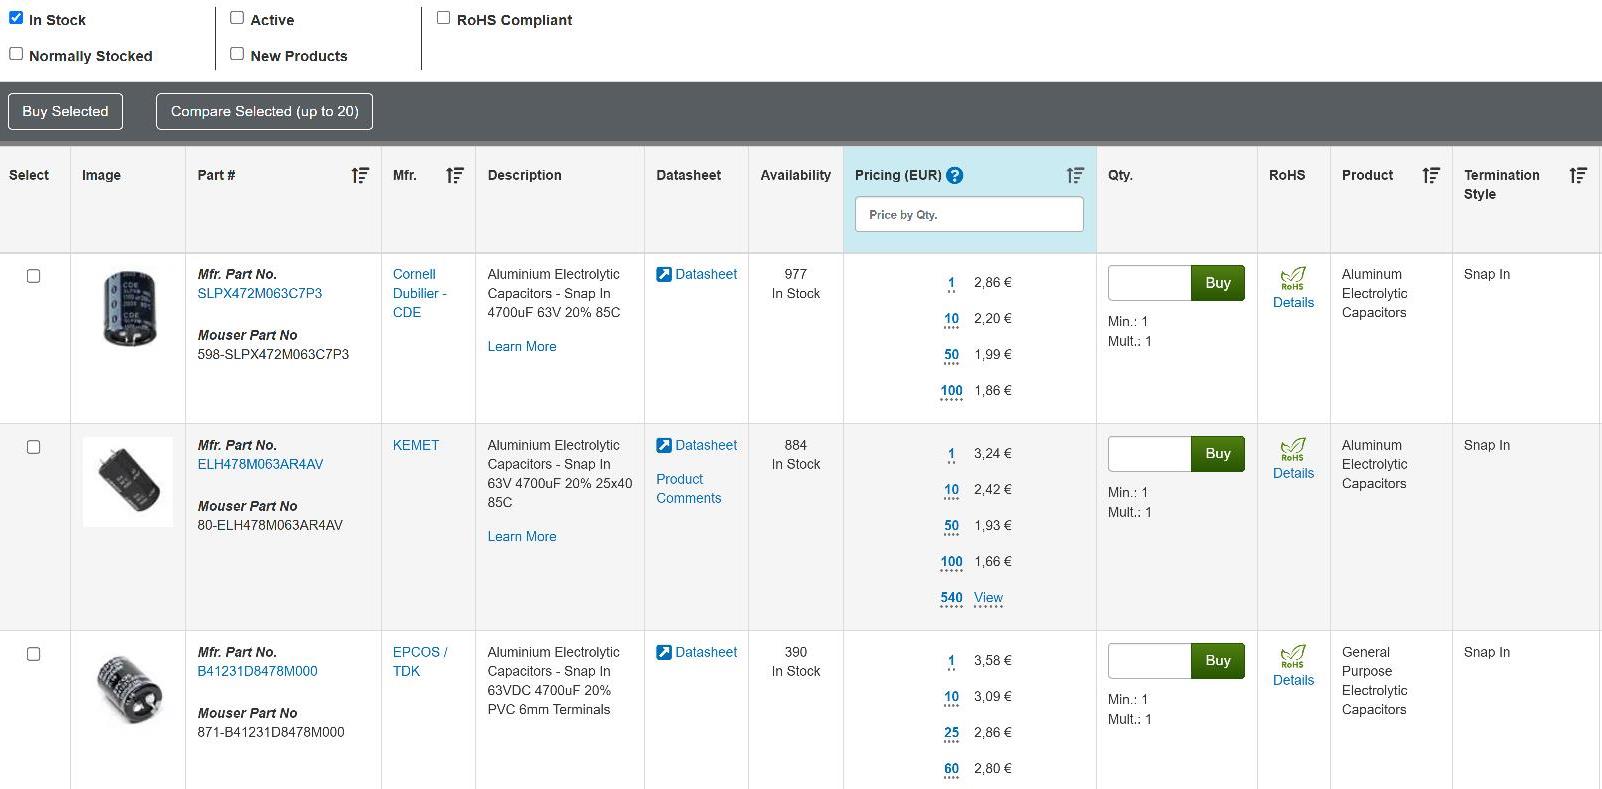Open EPCOS capacitor thumbnail image
This screenshot has width=1602, height=789.
coord(129,688)
